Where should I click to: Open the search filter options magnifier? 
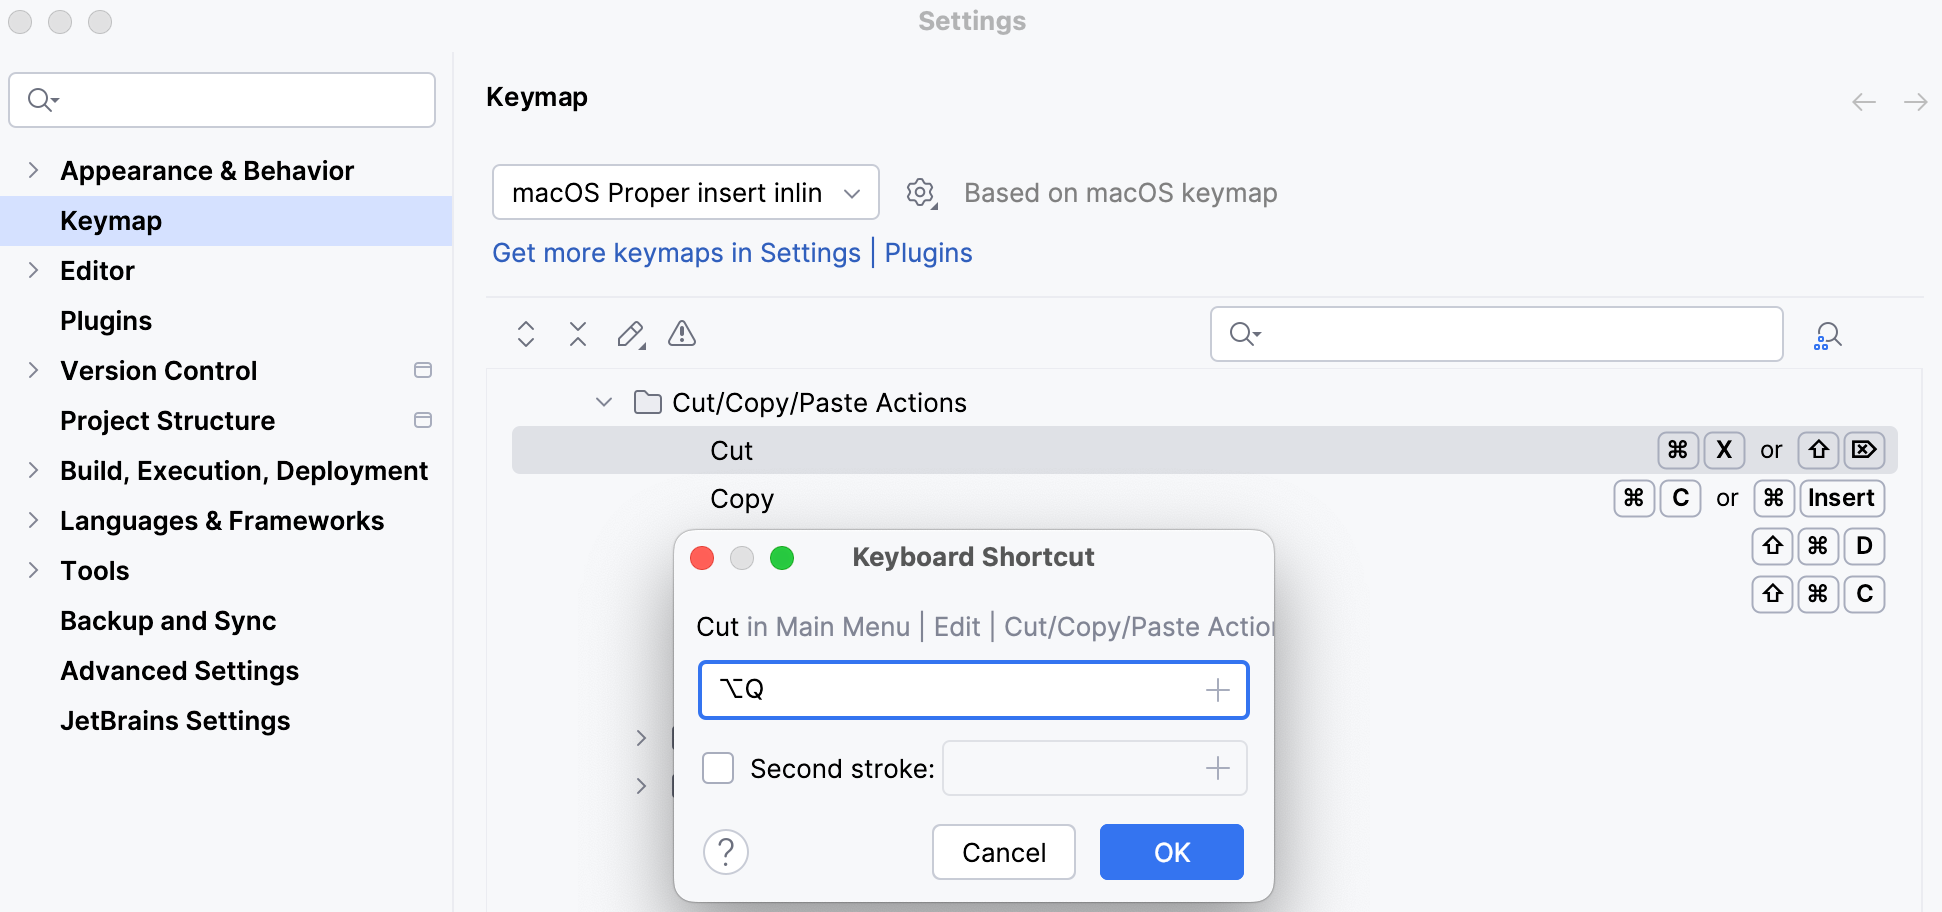click(1243, 334)
